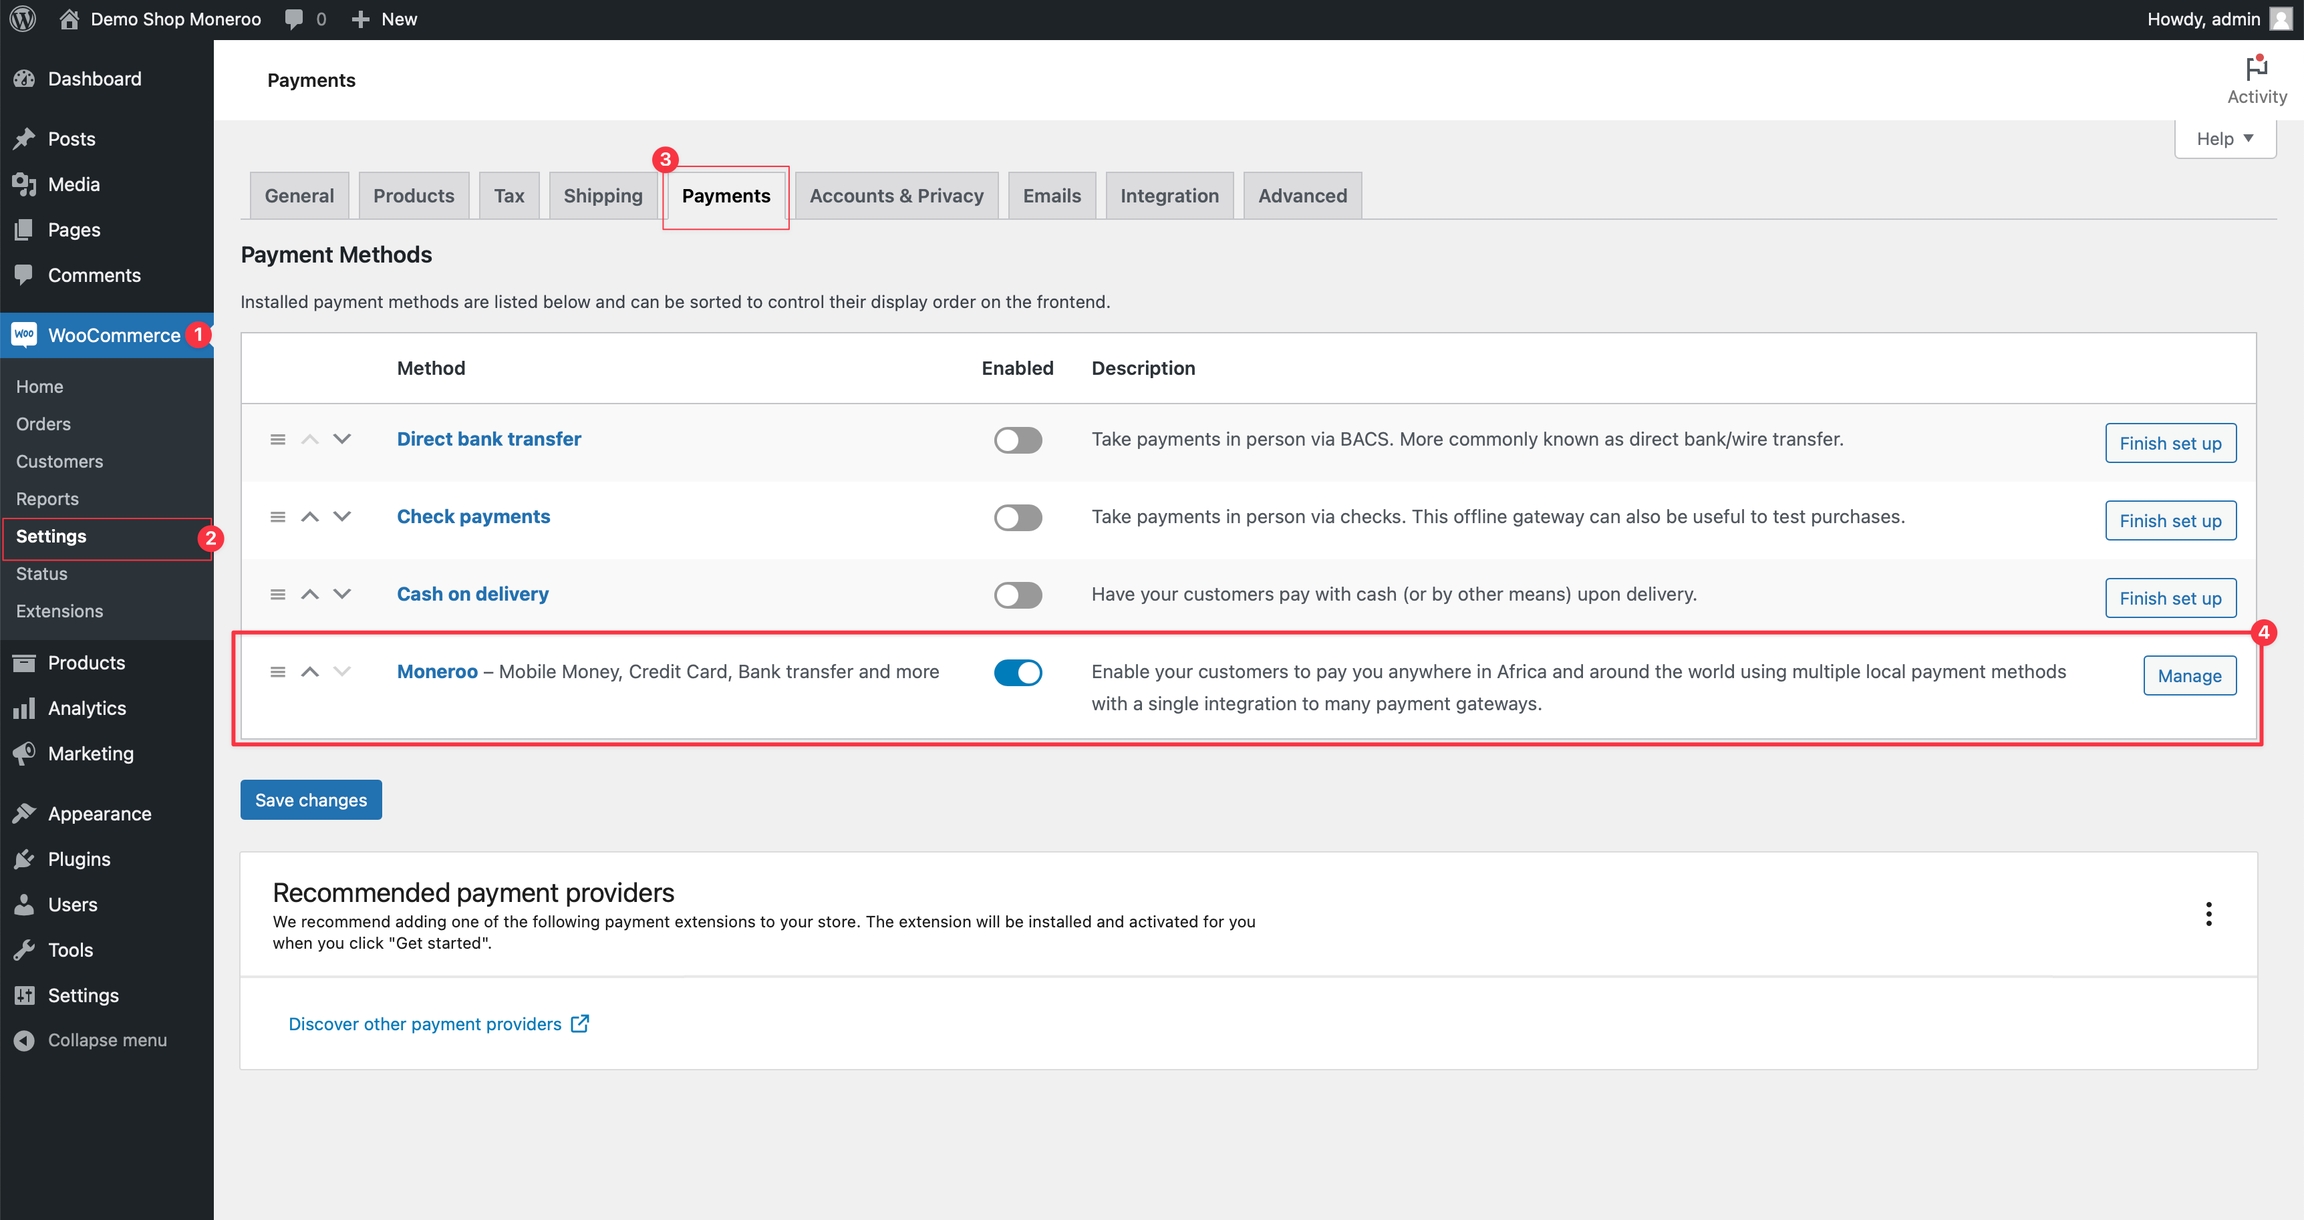This screenshot has width=2304, height=1220.
Task: Enable the Check payments toggle
Action: tap(1018, 517)
